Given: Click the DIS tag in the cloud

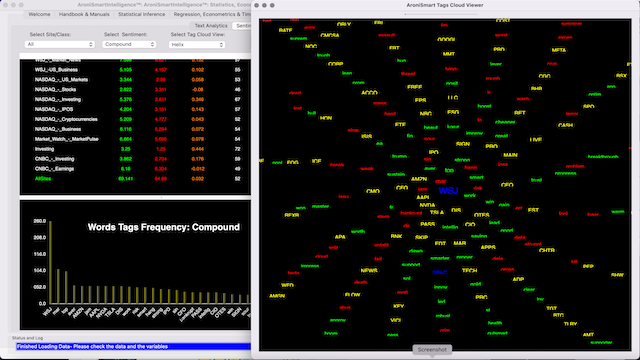Looking at the screenshot, I should click(x=456, y=211).
